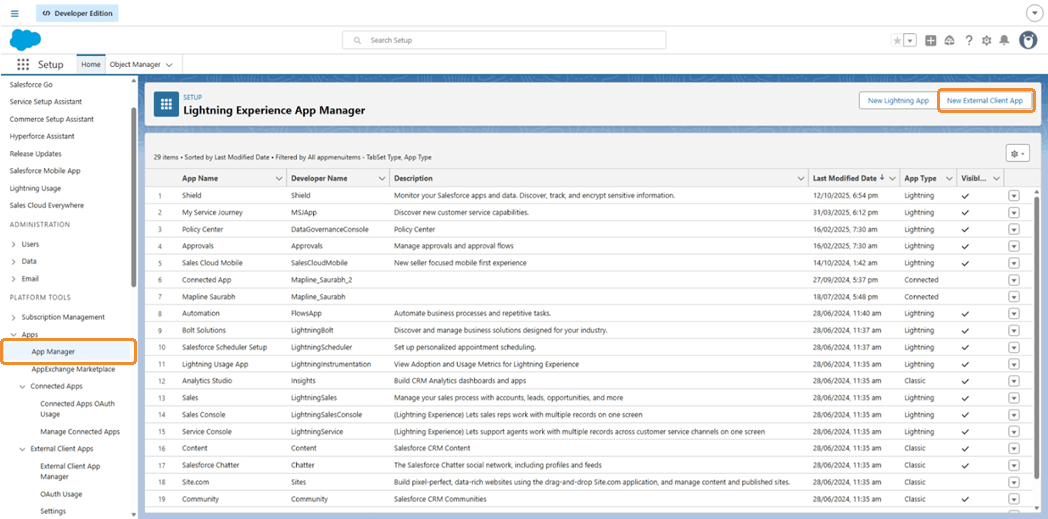Open row actions for Policy Center
1048x519 pixels.
click(x=1013, y=229)
